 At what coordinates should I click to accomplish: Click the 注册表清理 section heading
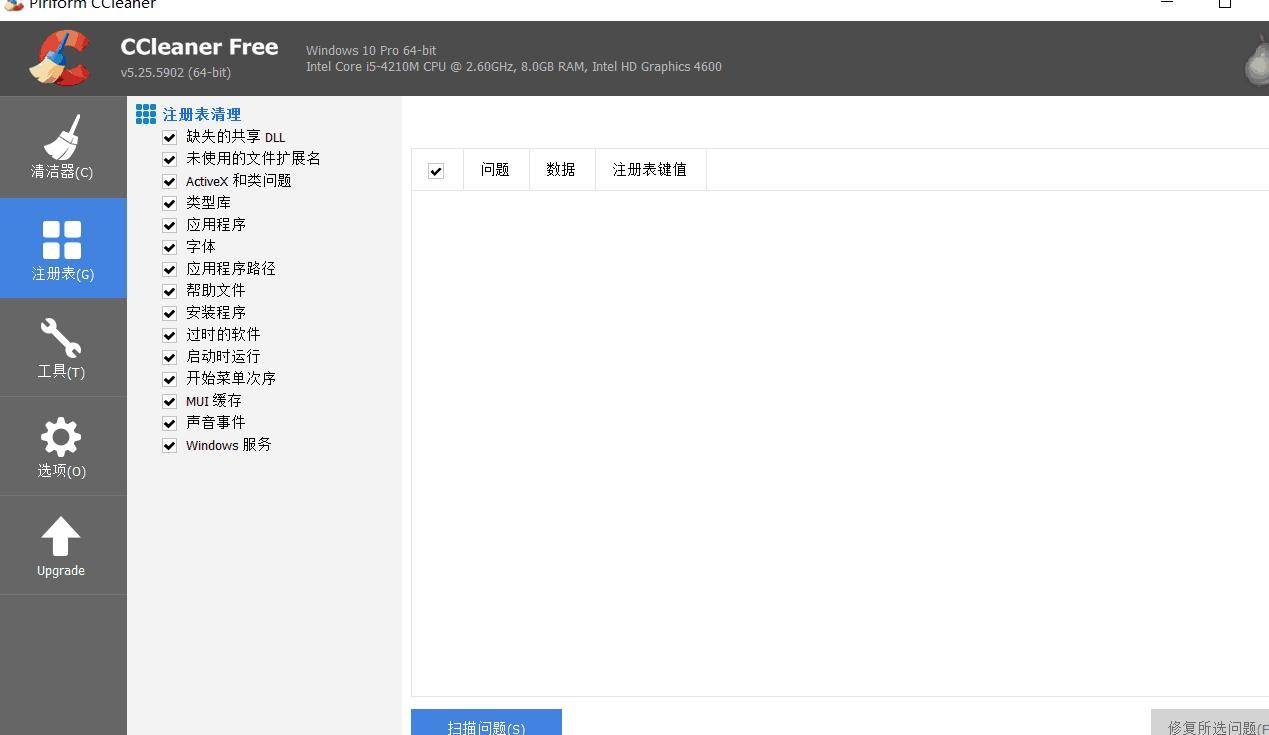(202, 114)
